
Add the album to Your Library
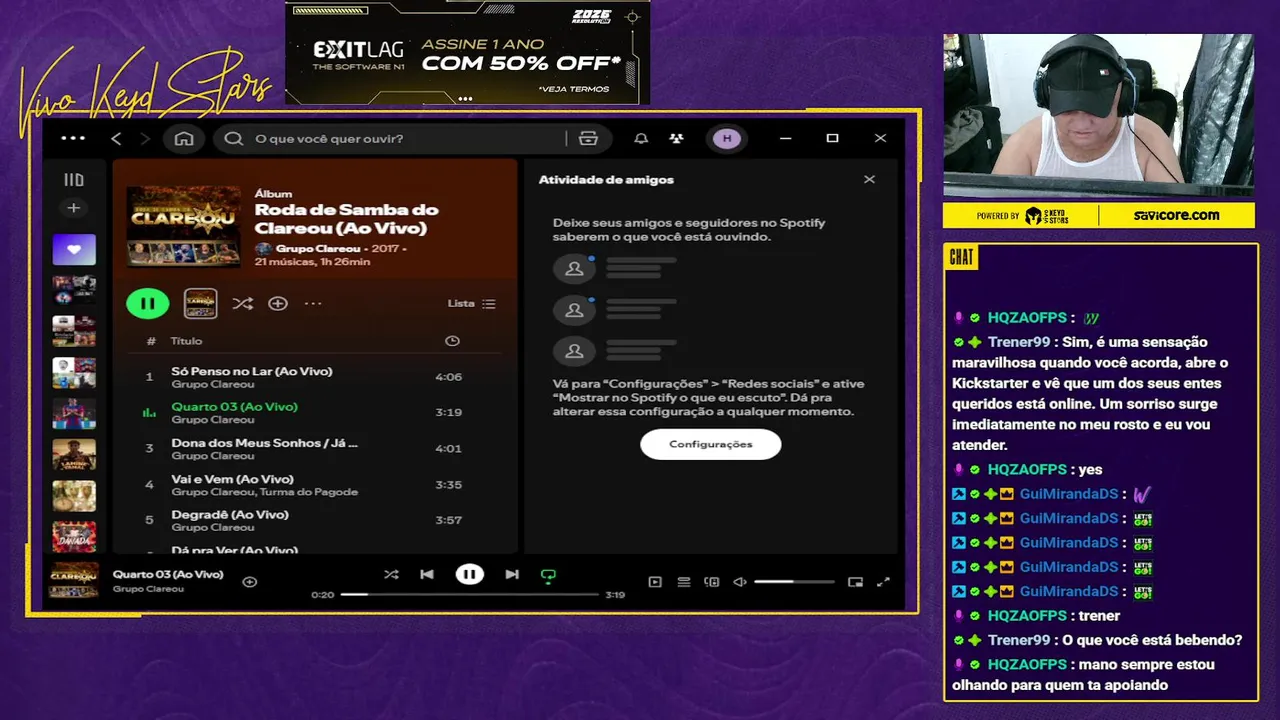[x=278, y=303]
